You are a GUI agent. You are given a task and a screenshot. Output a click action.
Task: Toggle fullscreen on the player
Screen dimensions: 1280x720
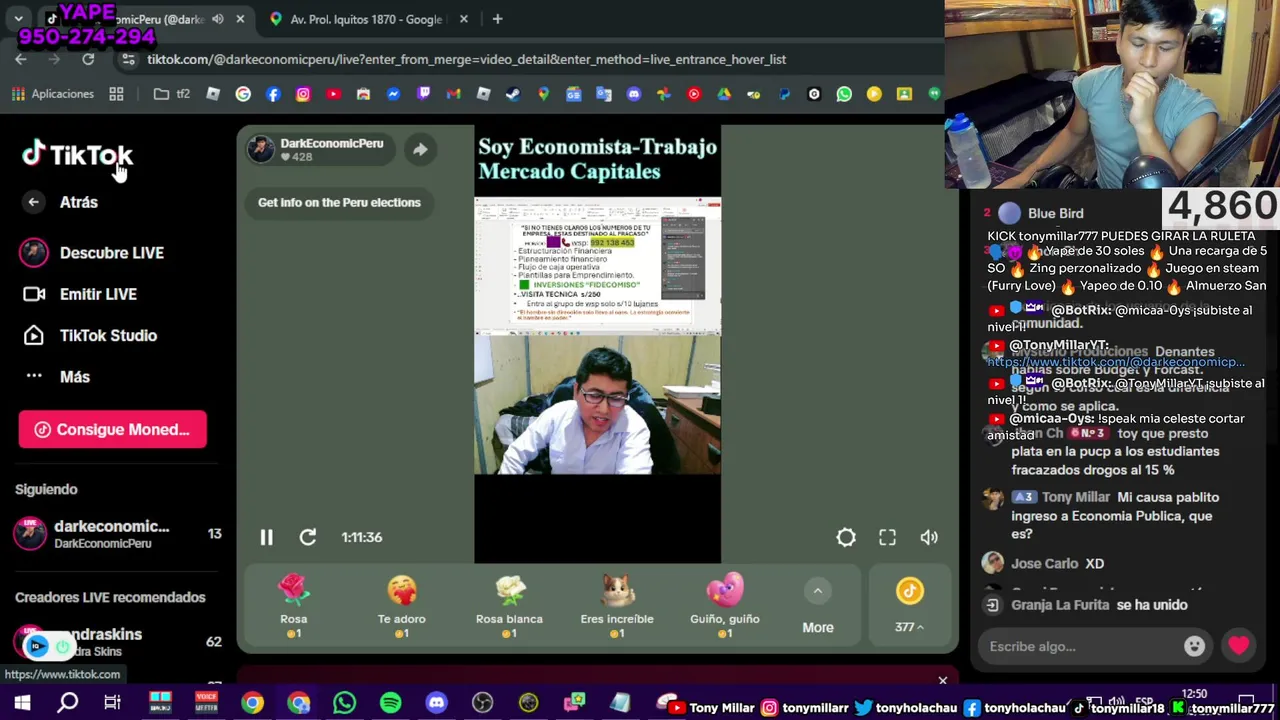point(887,537)
